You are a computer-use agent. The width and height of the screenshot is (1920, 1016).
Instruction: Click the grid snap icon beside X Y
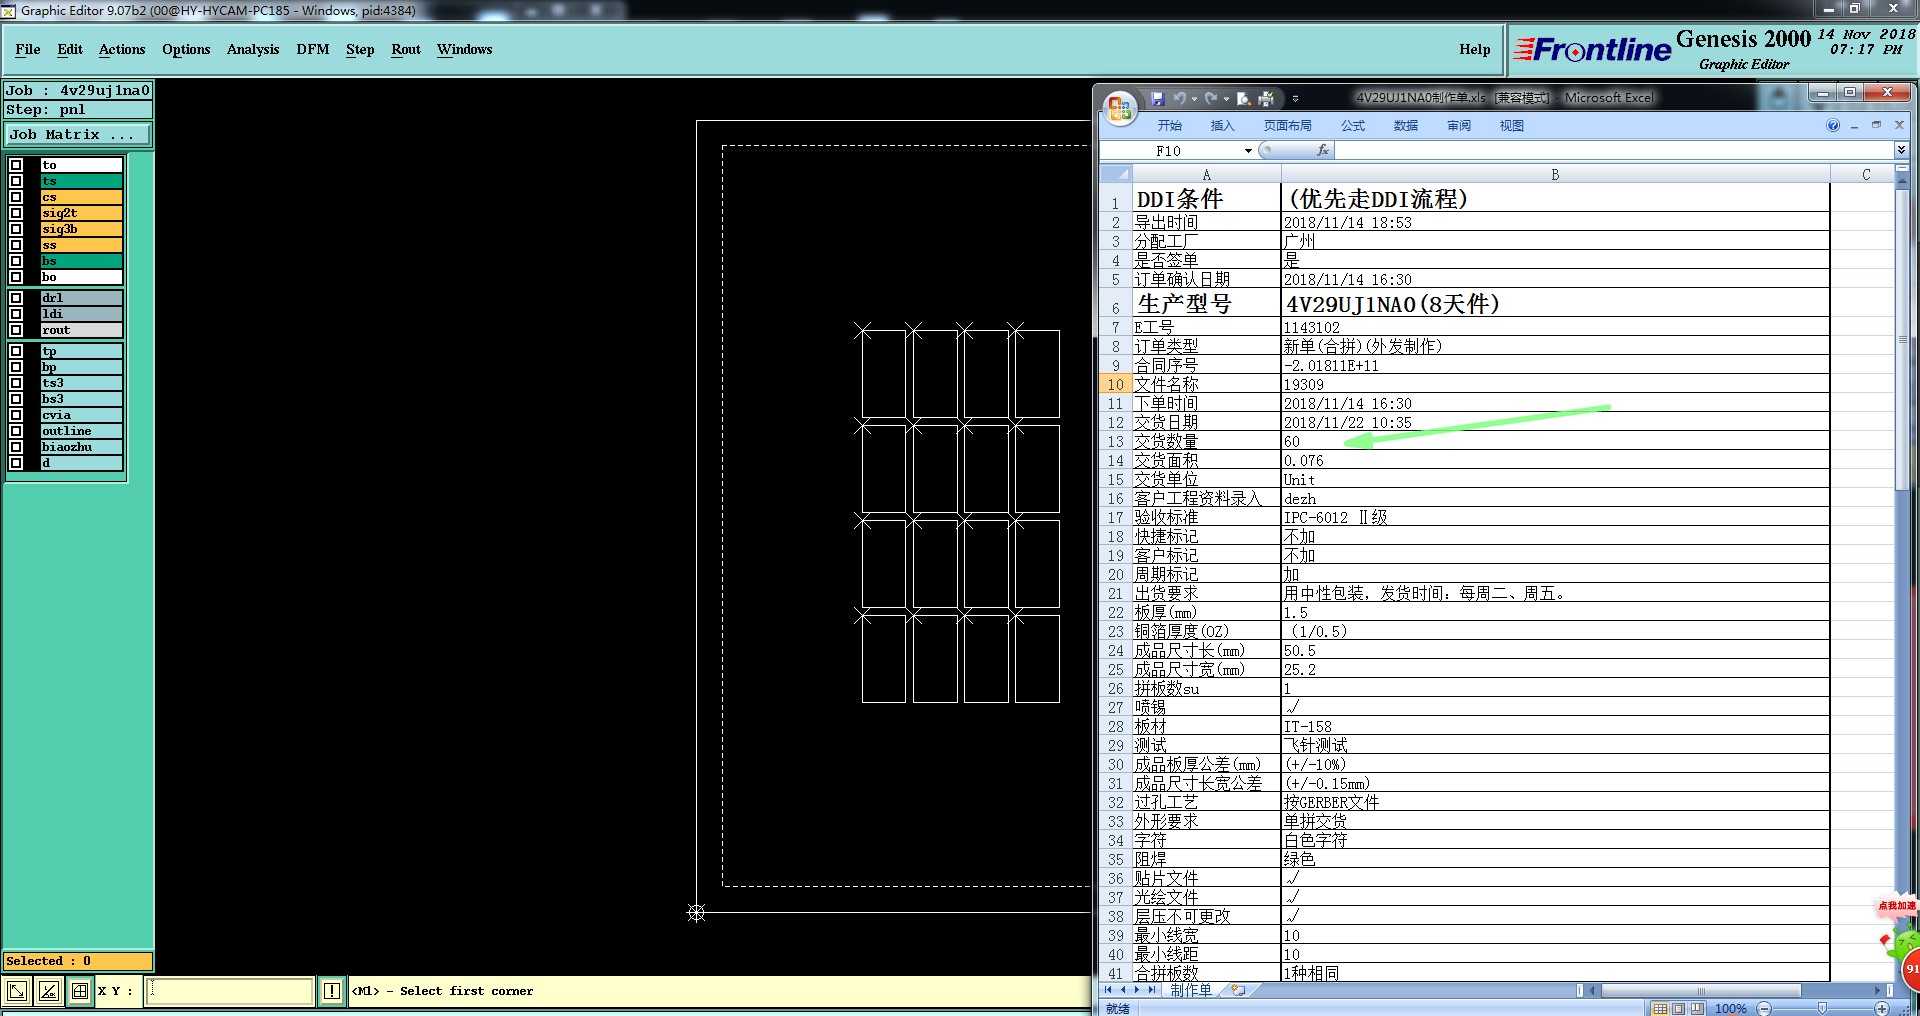[80, 991]
